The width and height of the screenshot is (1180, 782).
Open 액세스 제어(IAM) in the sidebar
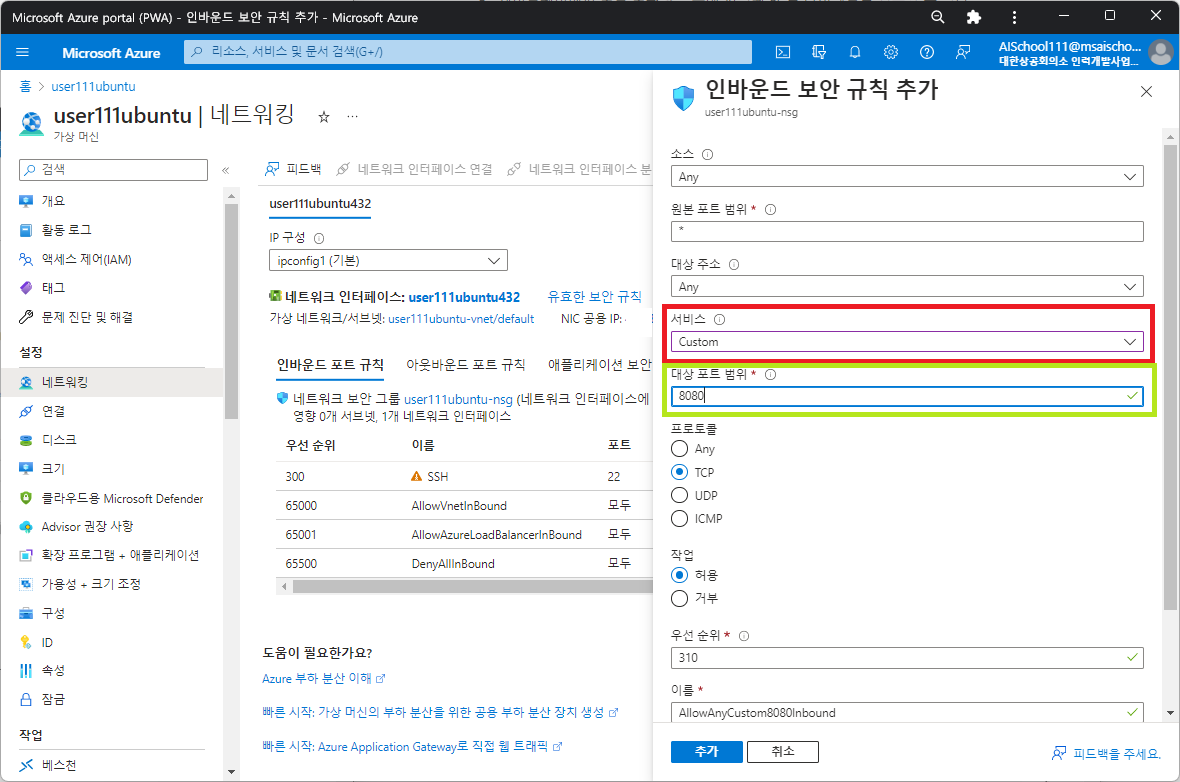87,260
